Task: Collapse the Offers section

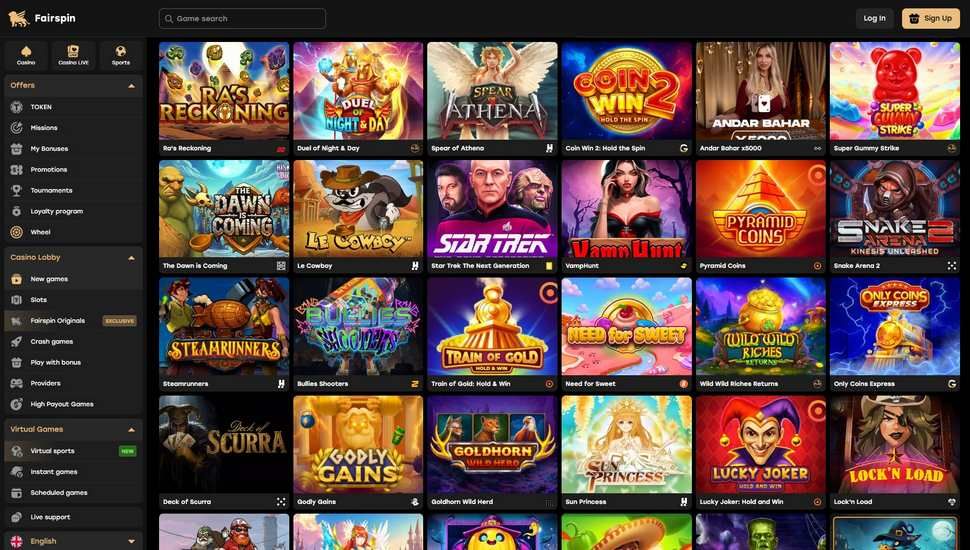Action: pos(131,86)
